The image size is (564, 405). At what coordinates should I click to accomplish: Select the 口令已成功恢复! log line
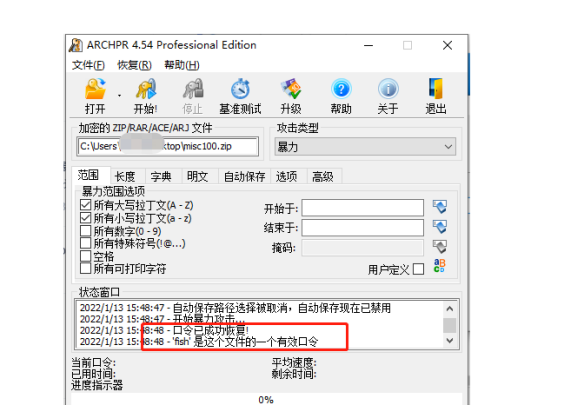click(164, 330)
